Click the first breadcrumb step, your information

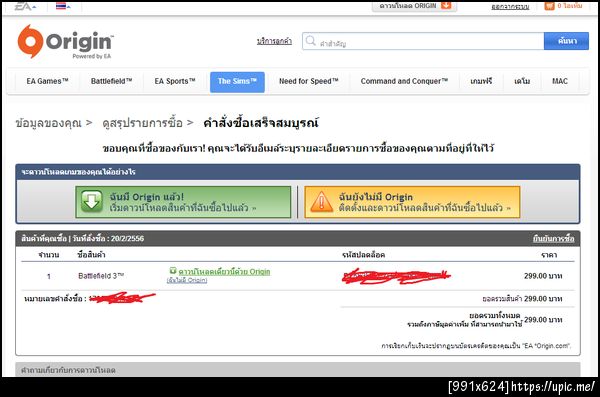(x=49, y=123)
